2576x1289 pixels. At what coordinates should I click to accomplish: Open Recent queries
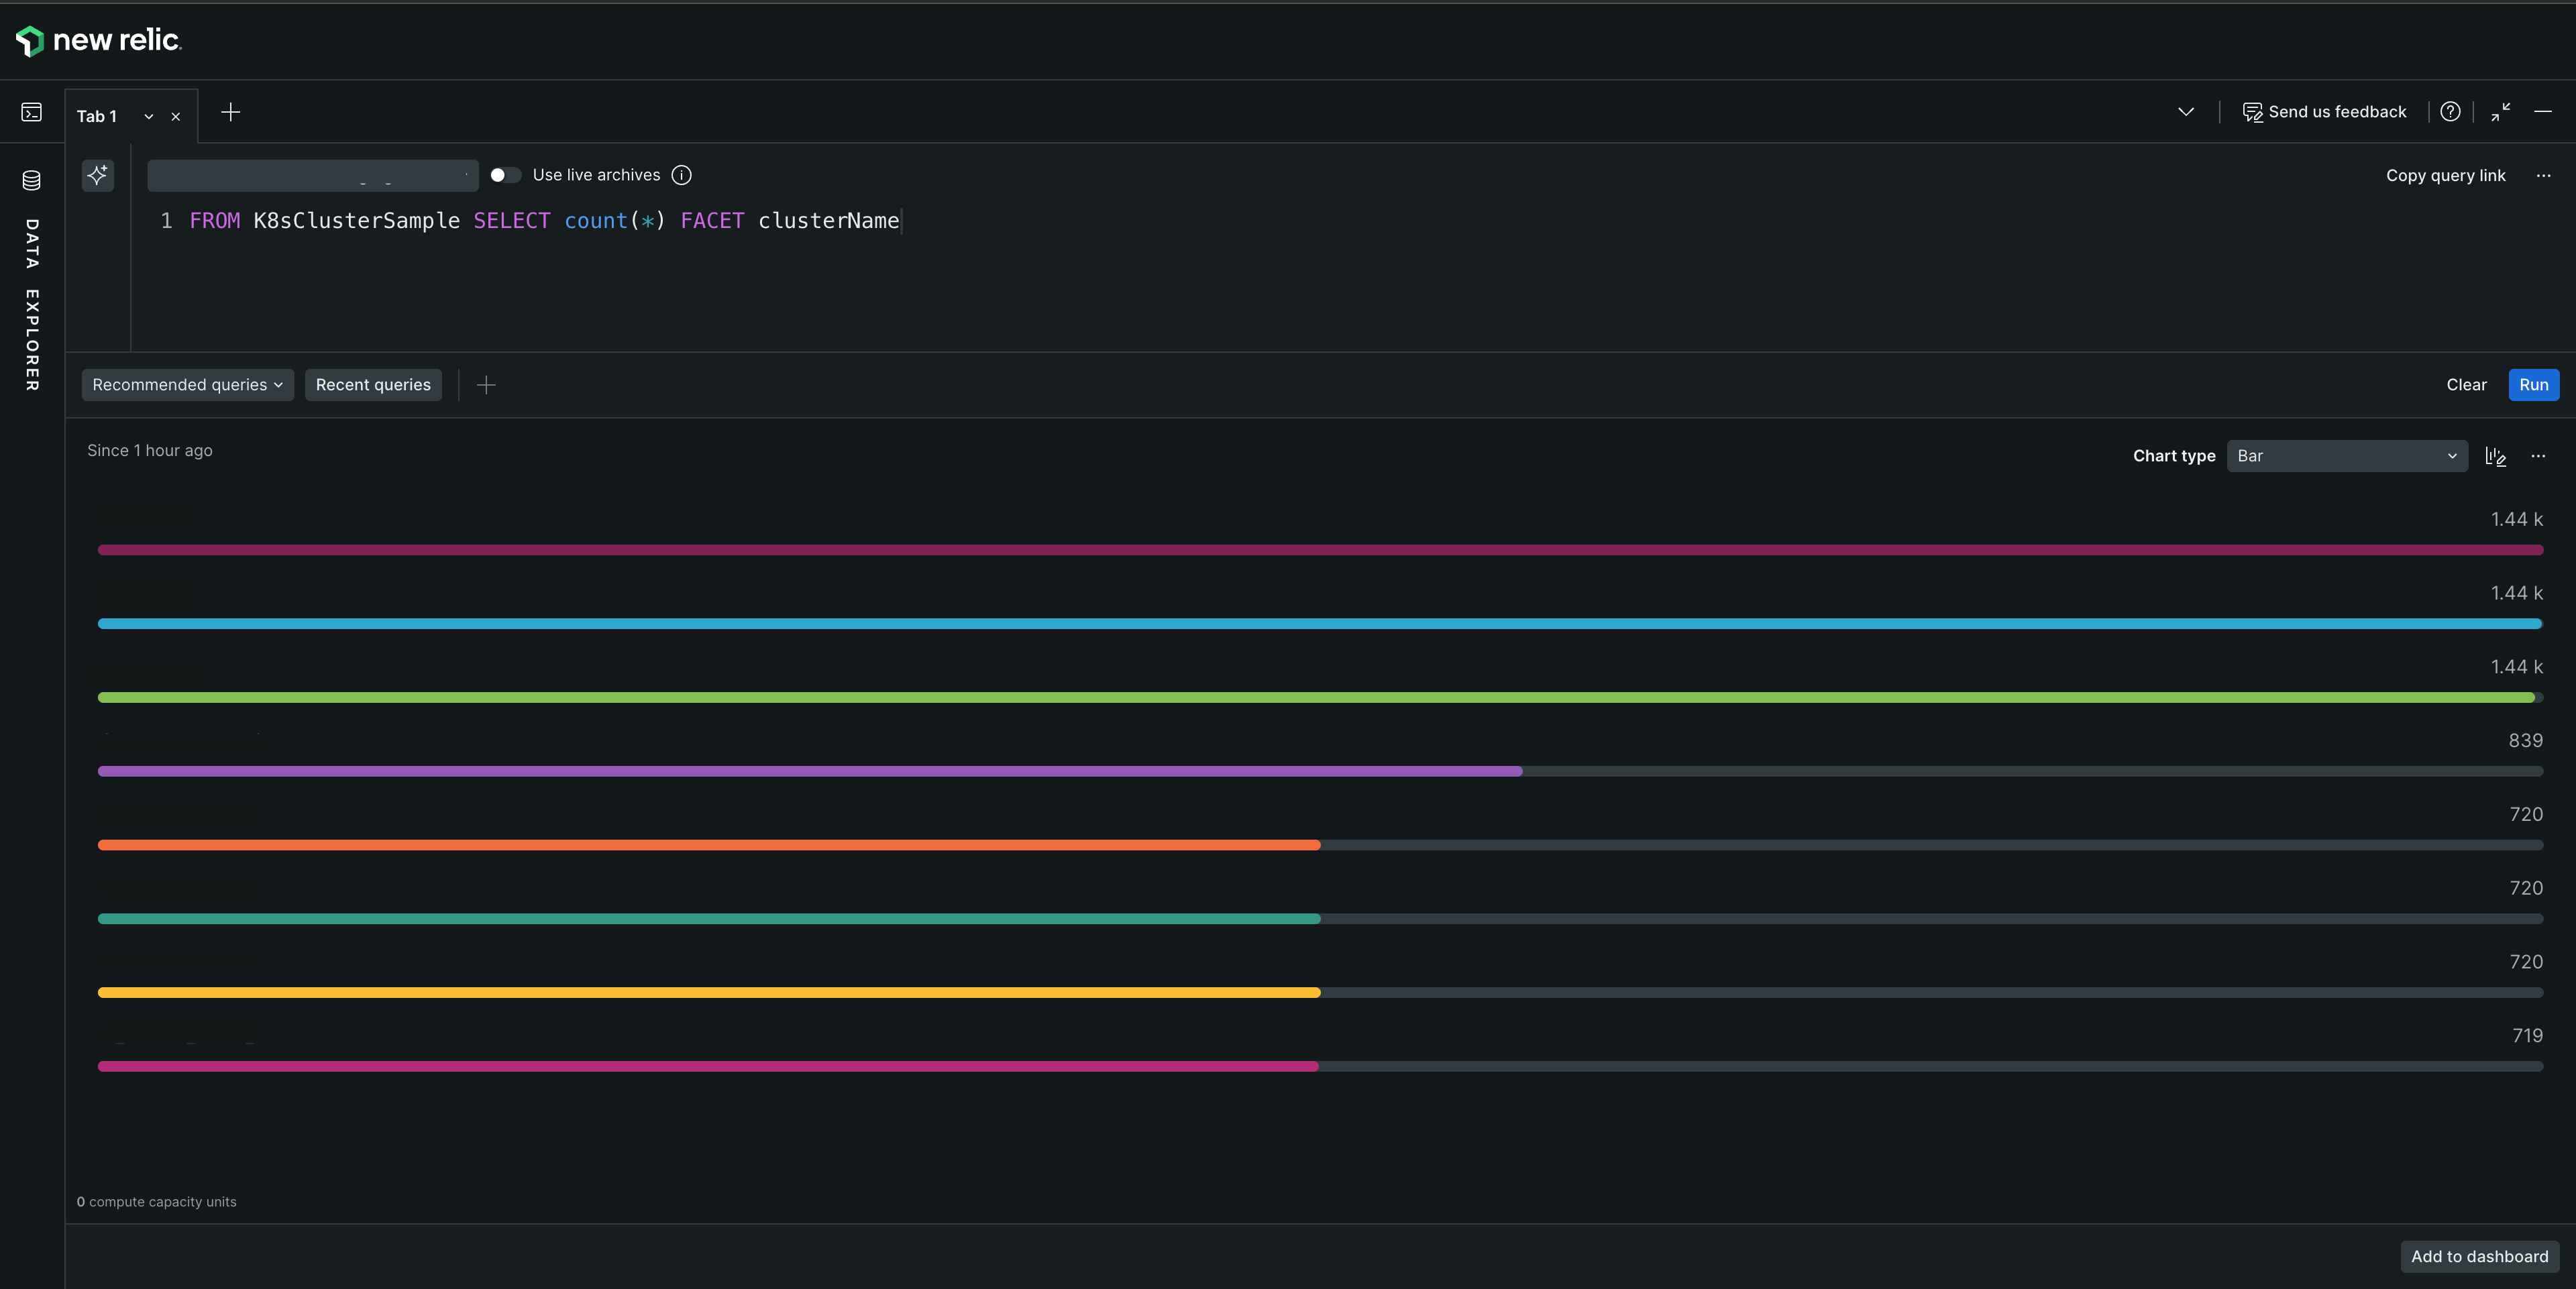coord(373,385)
